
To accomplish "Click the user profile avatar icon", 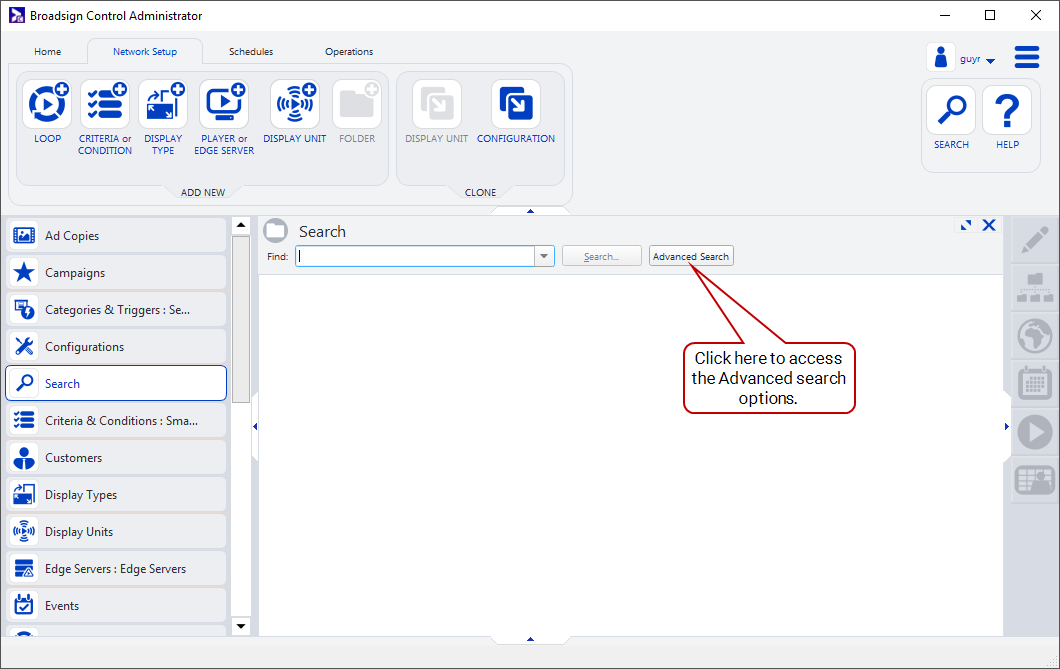I will click(x=940, y=57).
